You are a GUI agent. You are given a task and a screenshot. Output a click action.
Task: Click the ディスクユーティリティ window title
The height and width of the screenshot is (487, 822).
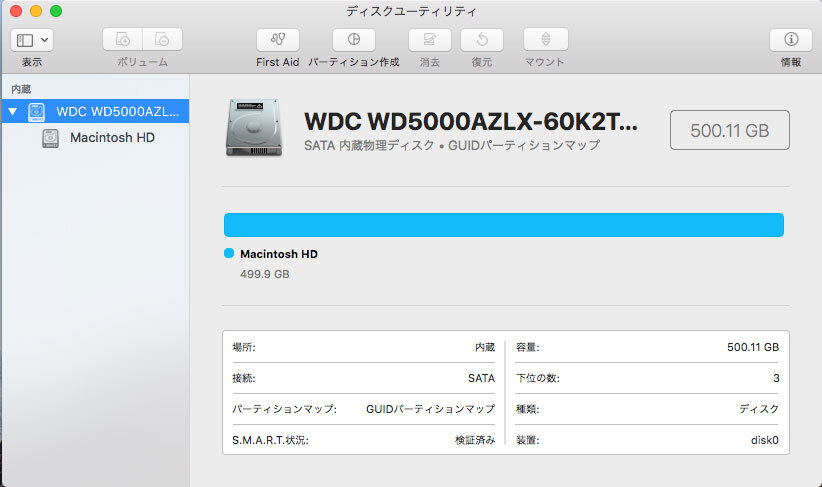[412, 11]
